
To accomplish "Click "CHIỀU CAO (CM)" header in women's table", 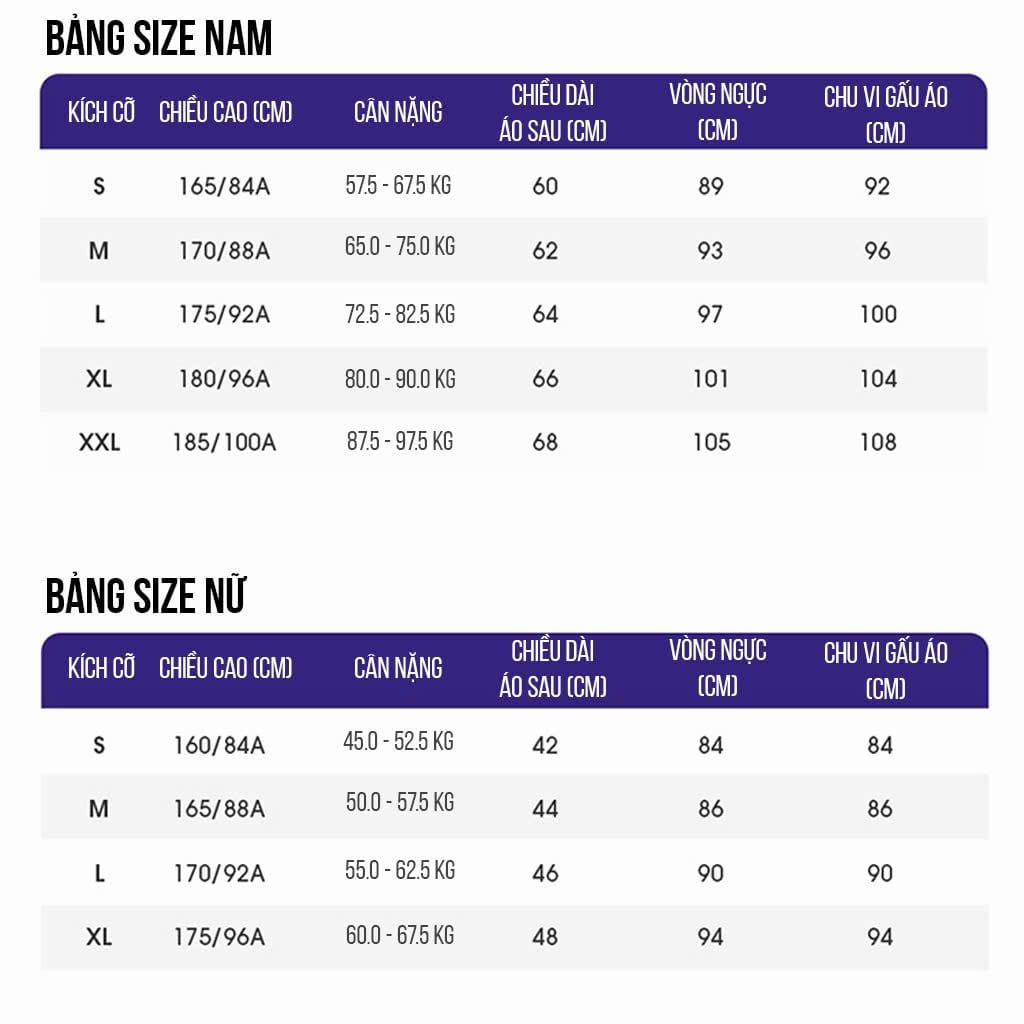I will [x=226, y=668].
